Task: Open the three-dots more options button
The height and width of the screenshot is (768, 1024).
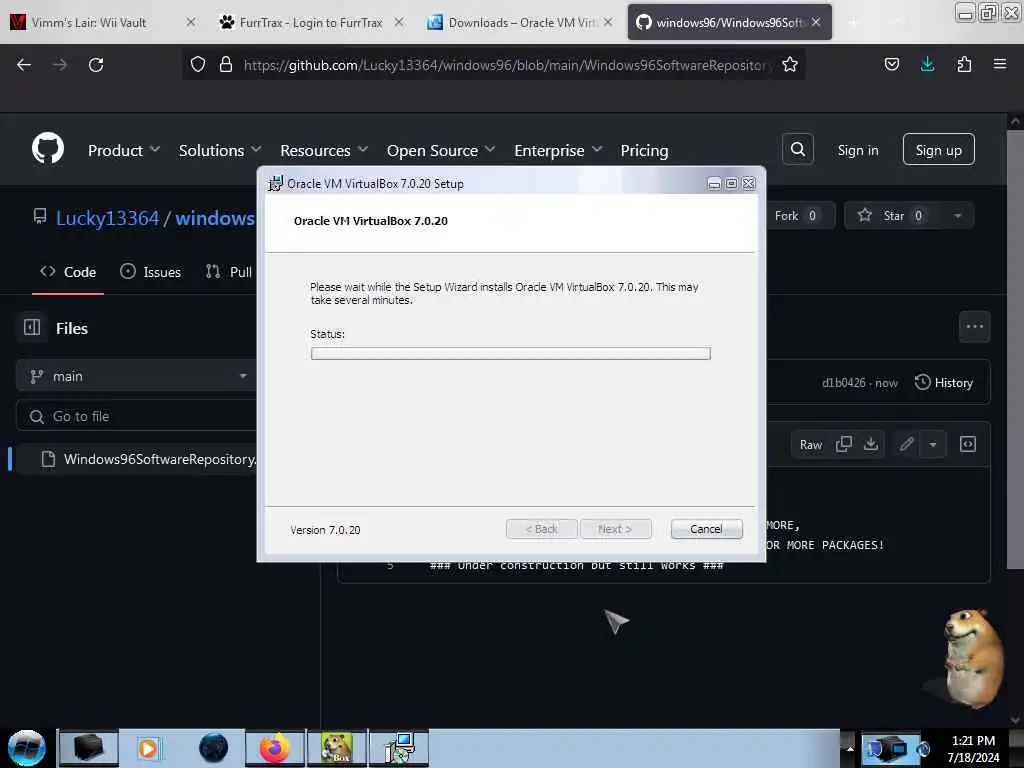Action: coord(974,327)
